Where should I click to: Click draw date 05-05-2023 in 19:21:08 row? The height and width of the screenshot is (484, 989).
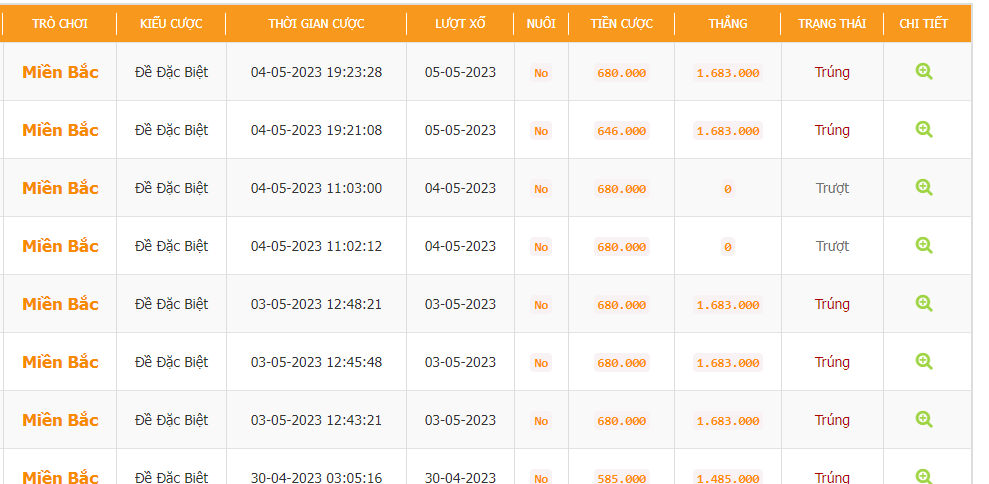460,130
